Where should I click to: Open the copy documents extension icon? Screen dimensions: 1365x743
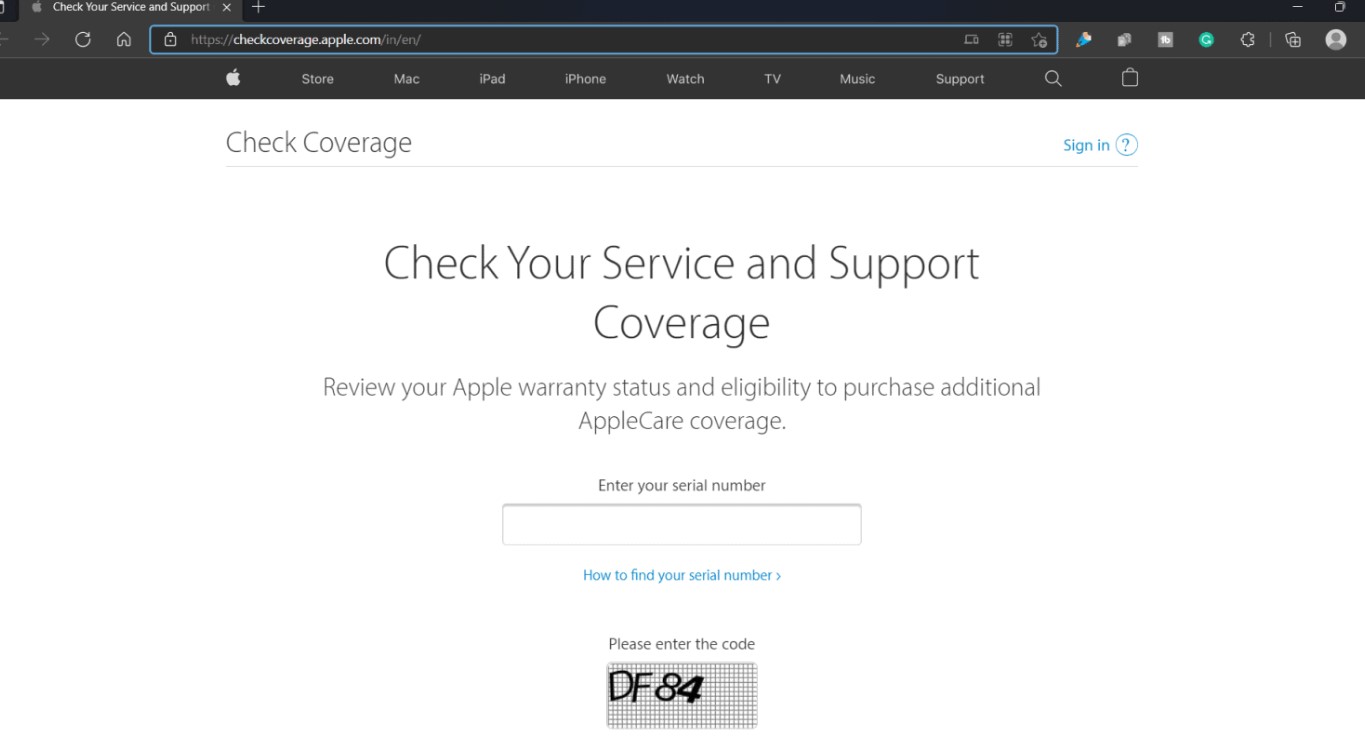click(x=1124, y=40)
